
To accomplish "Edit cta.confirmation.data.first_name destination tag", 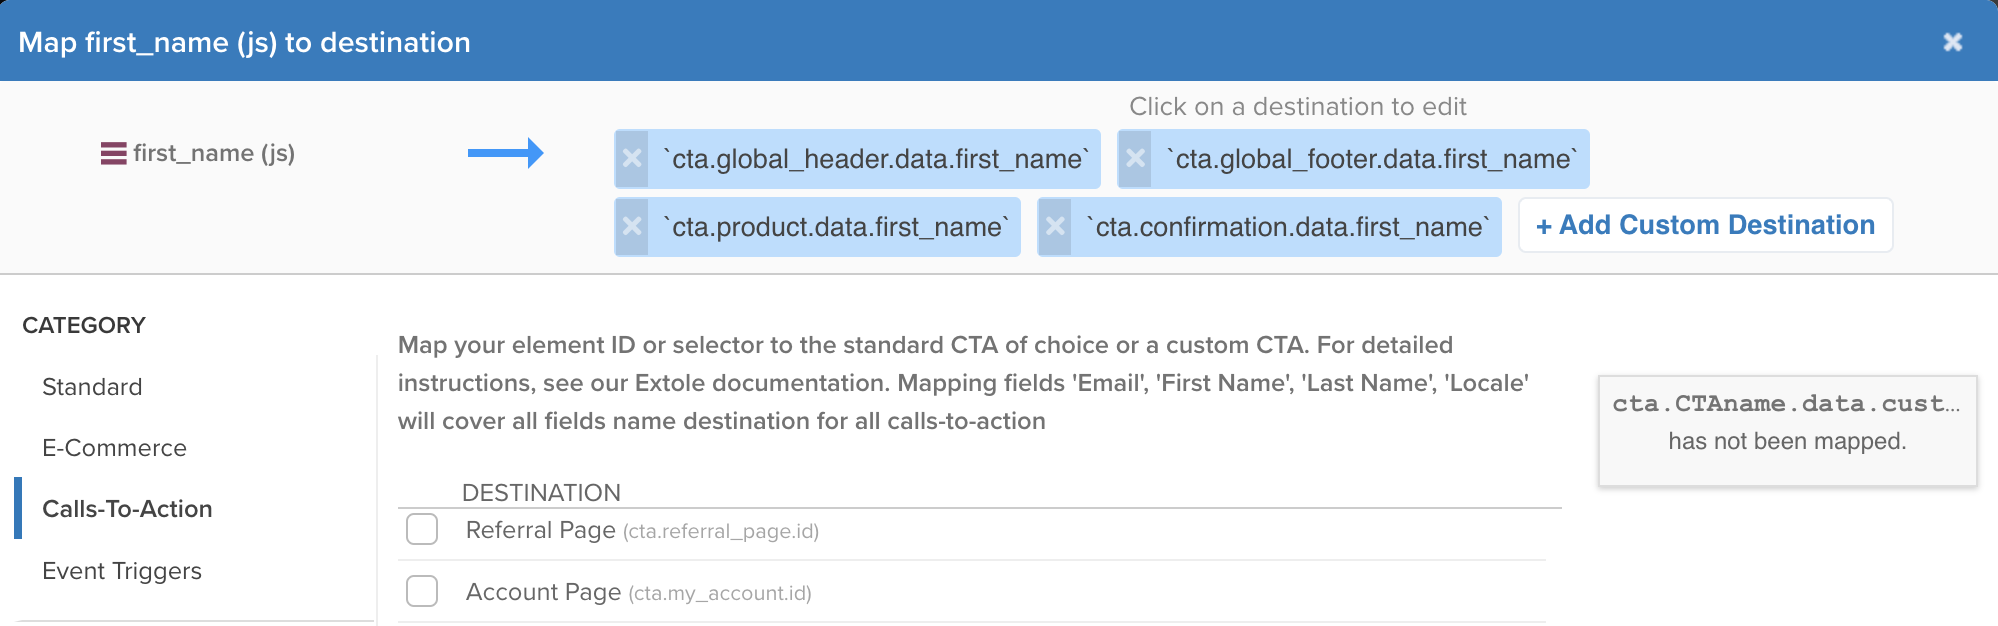I will tap(1287, 227).
